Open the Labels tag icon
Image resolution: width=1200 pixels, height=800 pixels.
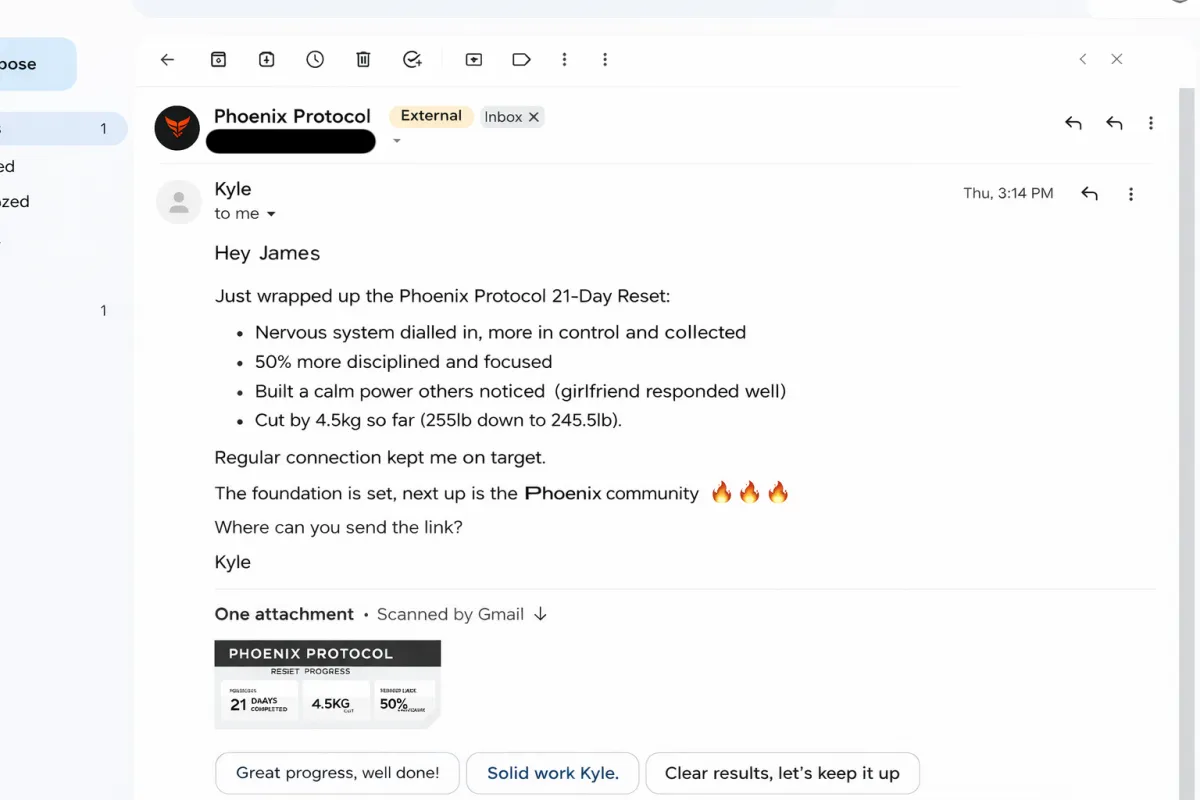point(521,60)
